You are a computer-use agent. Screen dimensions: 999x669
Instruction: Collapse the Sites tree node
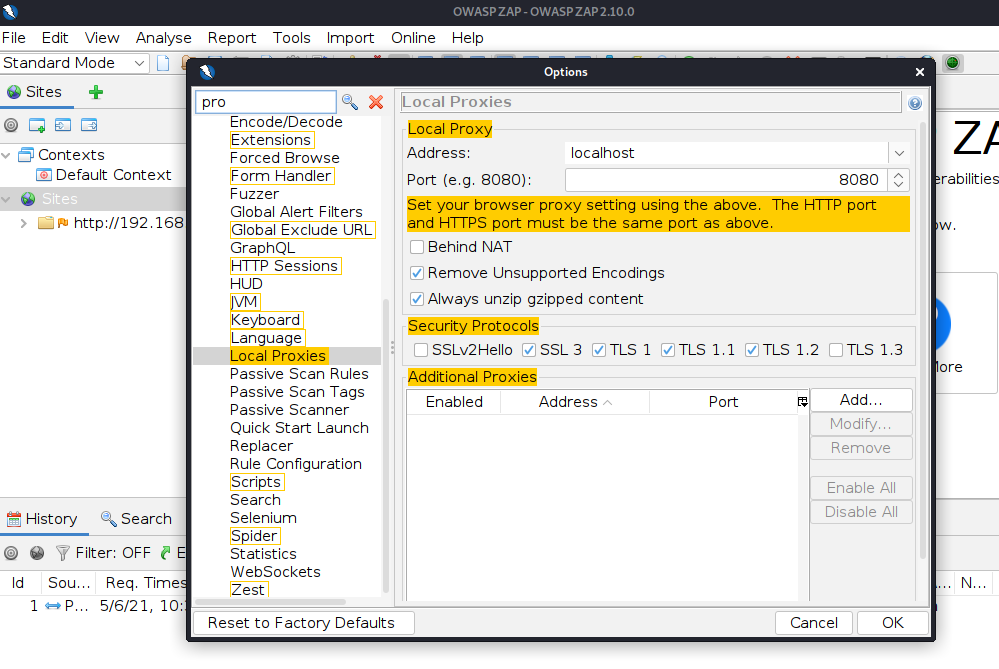point(6,199)
